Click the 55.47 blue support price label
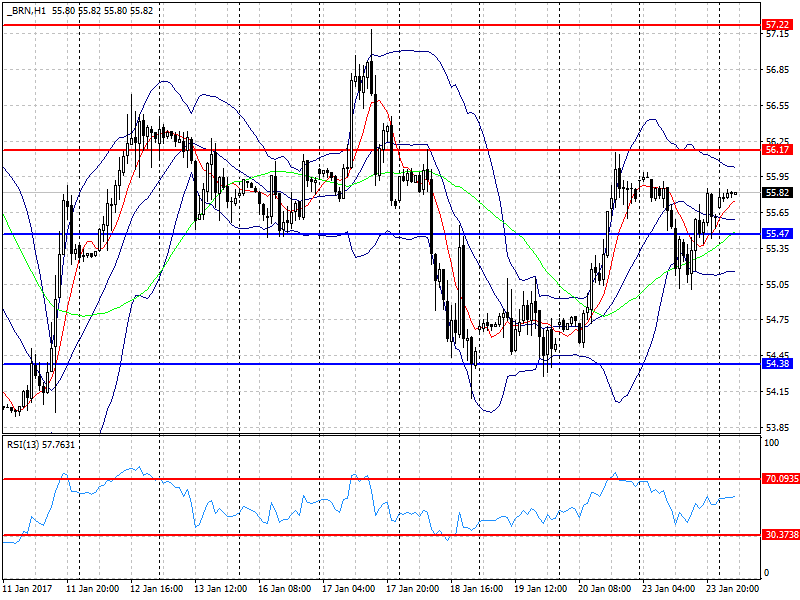The image size is (800, 600). [x=778, y=234]
